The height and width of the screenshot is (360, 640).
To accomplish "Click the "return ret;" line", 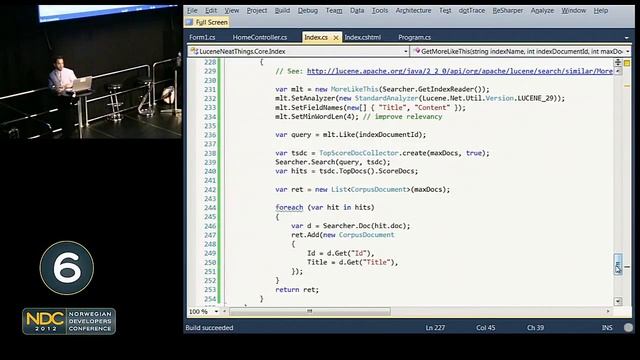I will tap(297, 289).
